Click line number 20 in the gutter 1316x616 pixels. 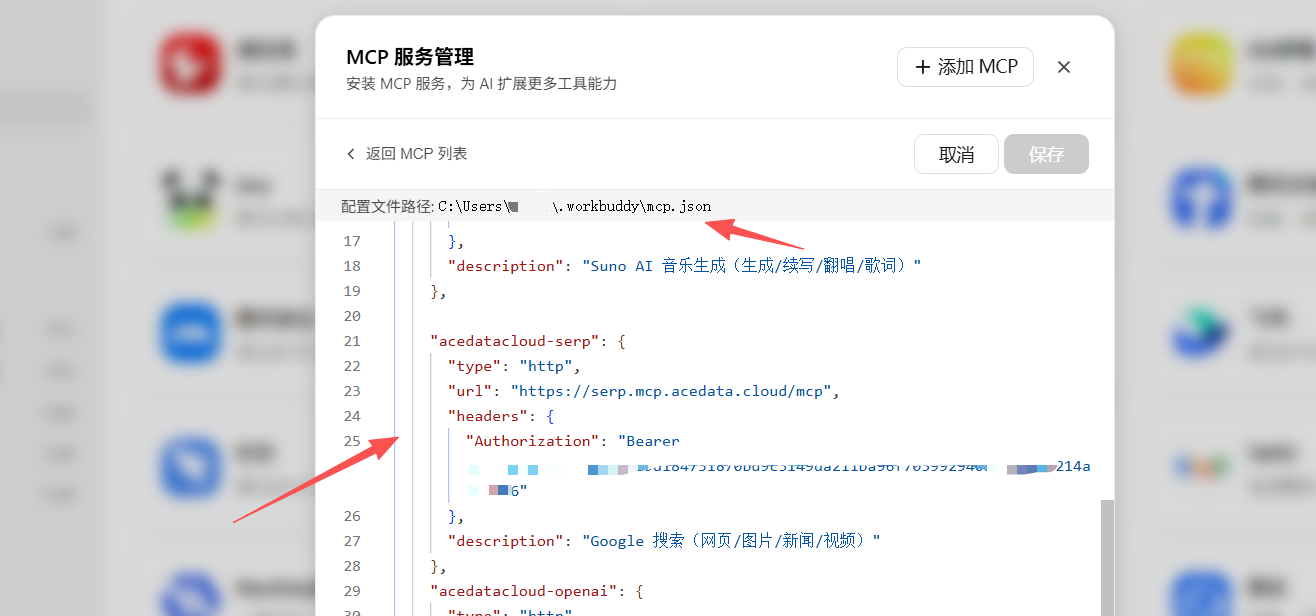pos(351,316)
